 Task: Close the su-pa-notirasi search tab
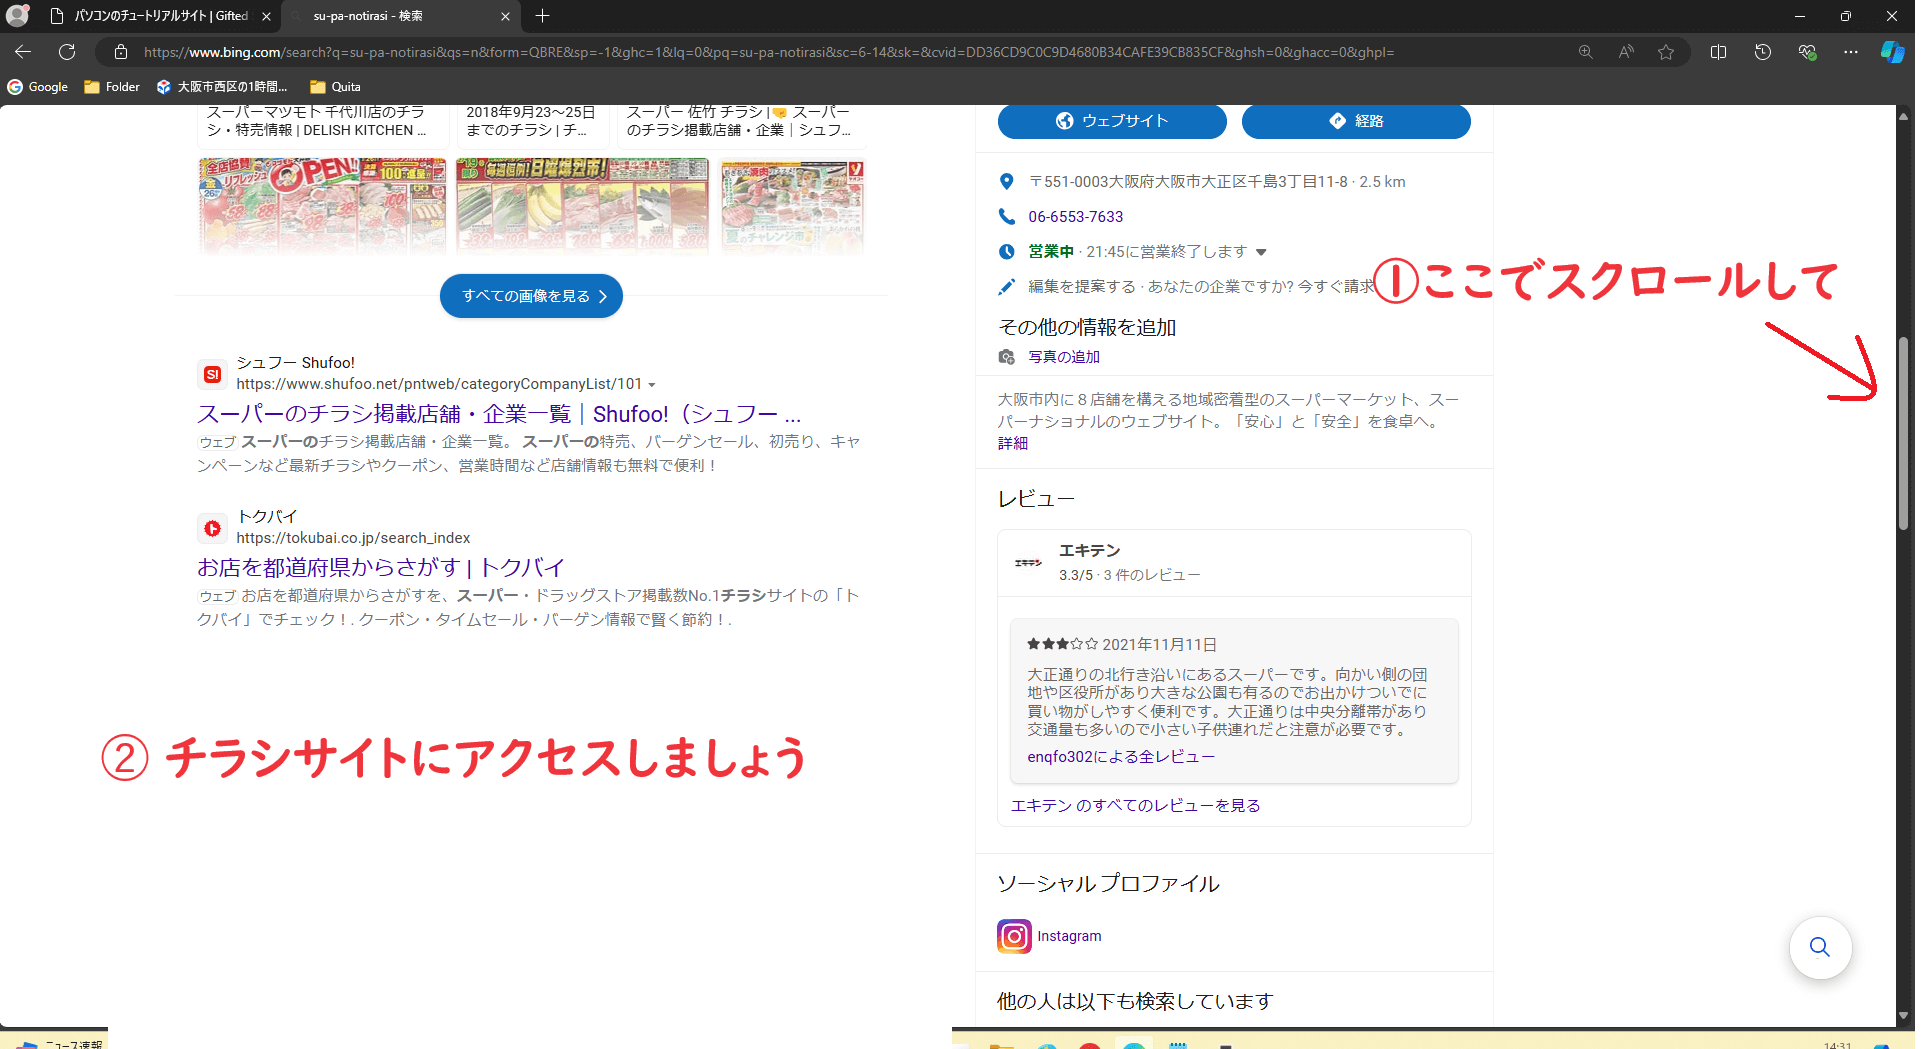pos(505,16)
